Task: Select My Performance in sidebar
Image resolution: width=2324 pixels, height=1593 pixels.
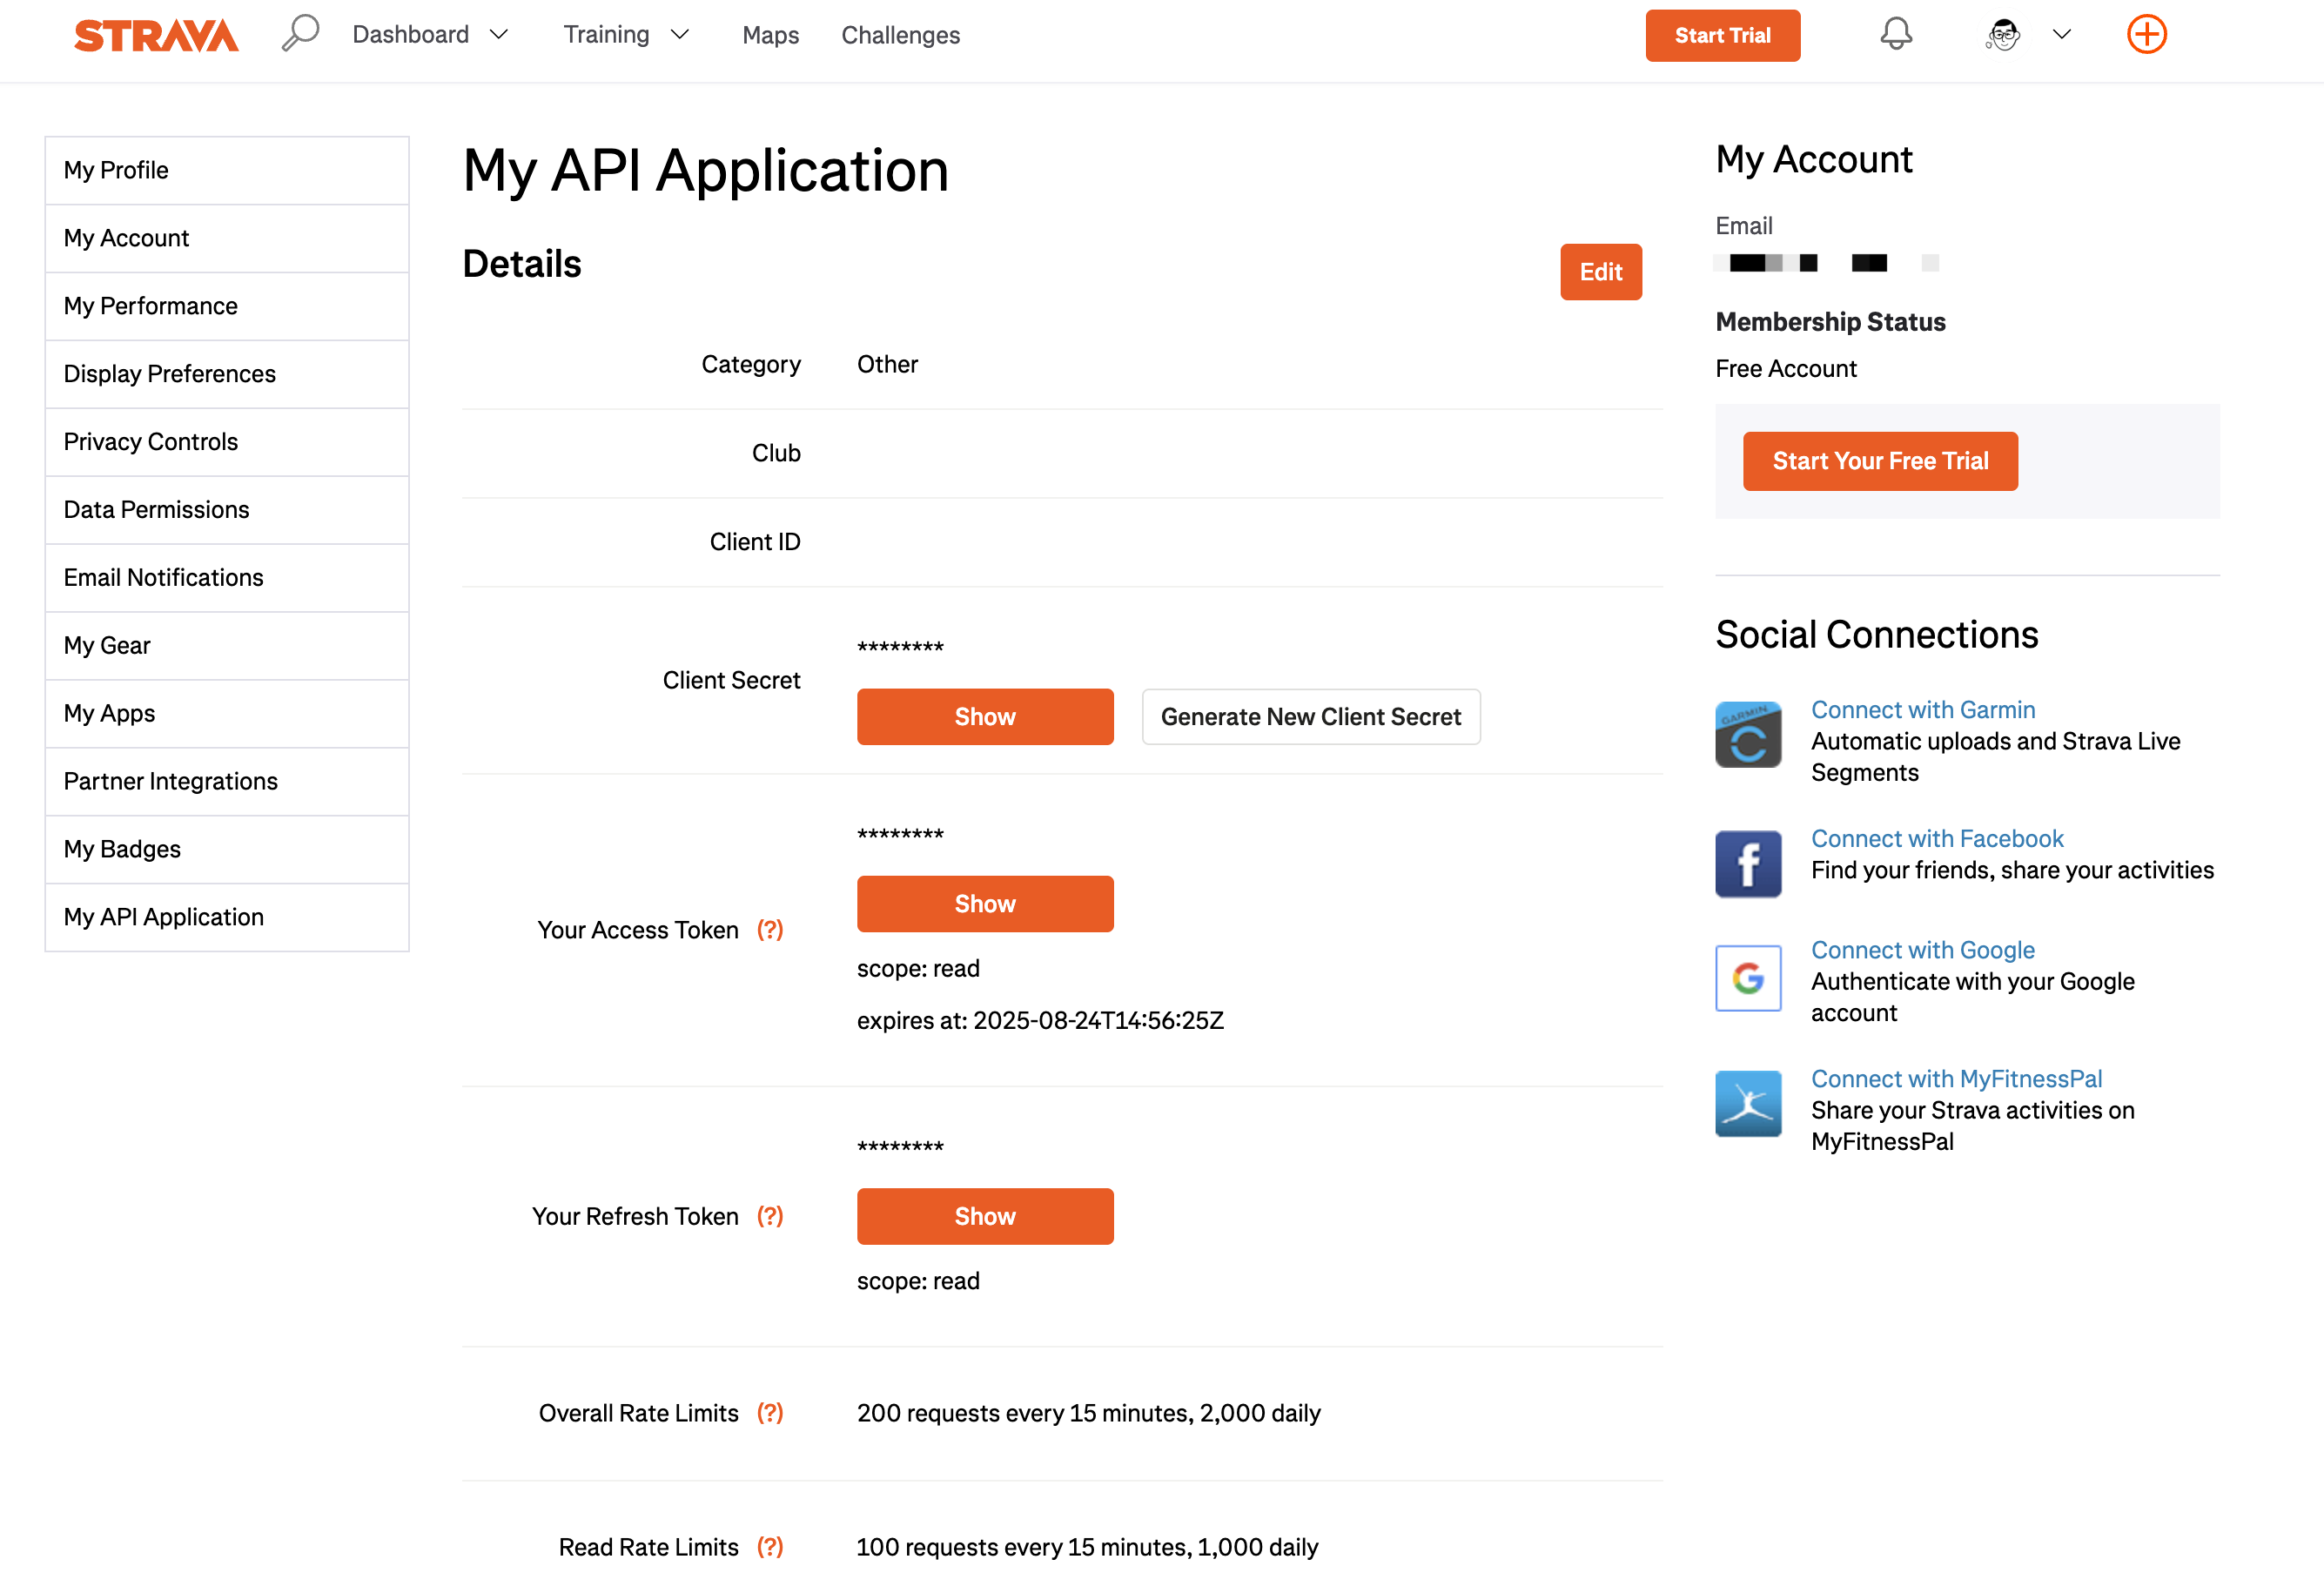Action: pyautogui.click(x=227, y=306)
